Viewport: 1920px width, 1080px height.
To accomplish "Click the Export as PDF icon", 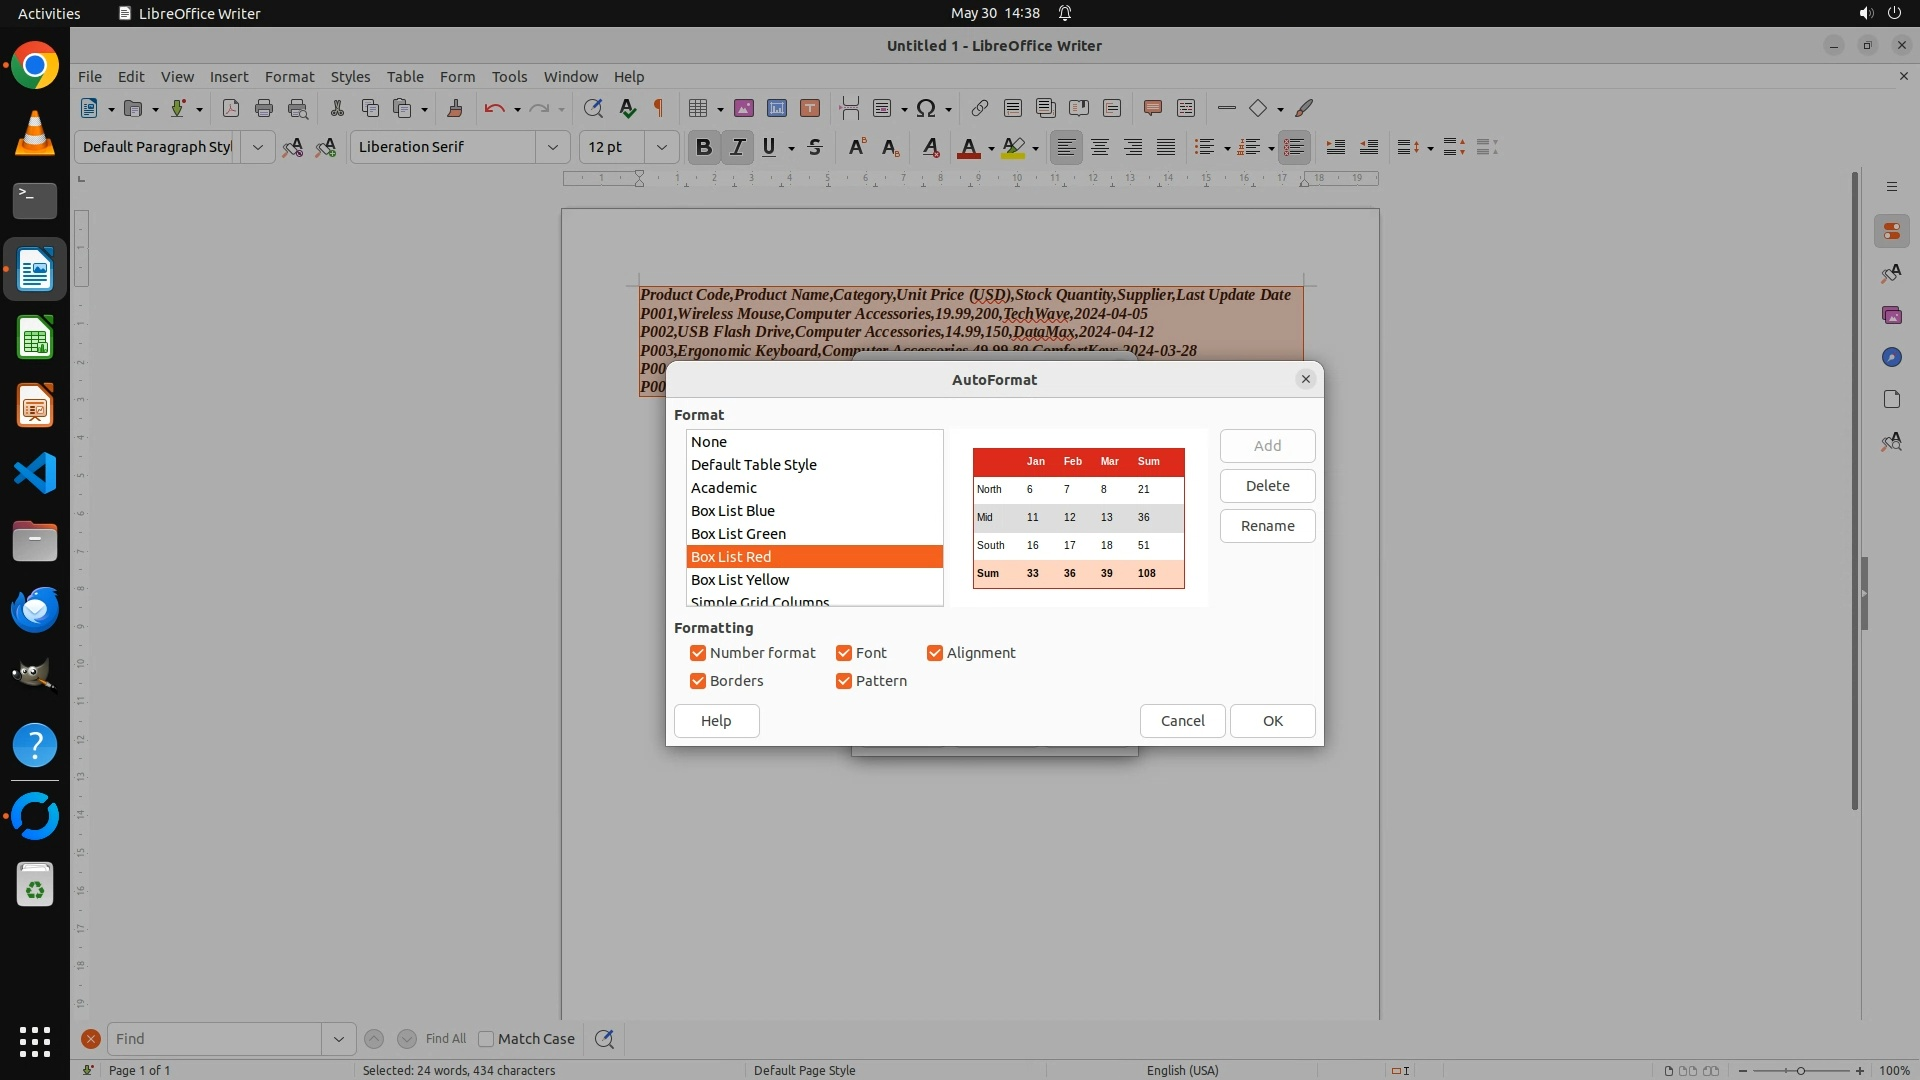I will coord(230,108).
